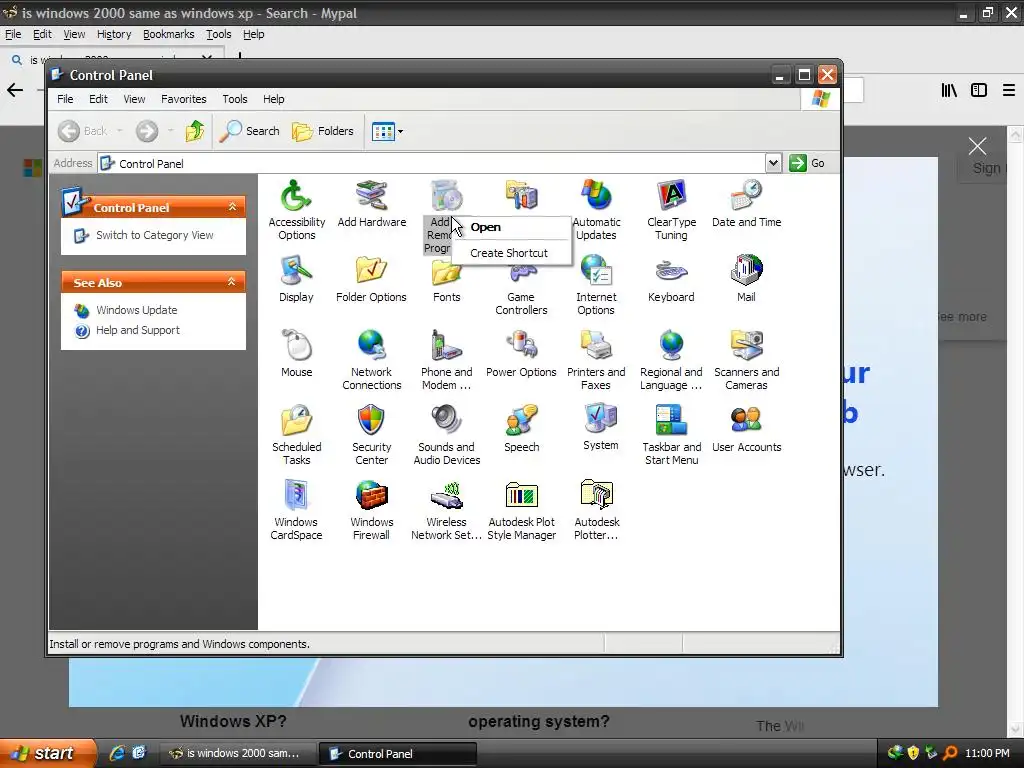Open Phone and Modem options icon
The width and height of the screenshot is (1024, 768).
tap(447, 360)
